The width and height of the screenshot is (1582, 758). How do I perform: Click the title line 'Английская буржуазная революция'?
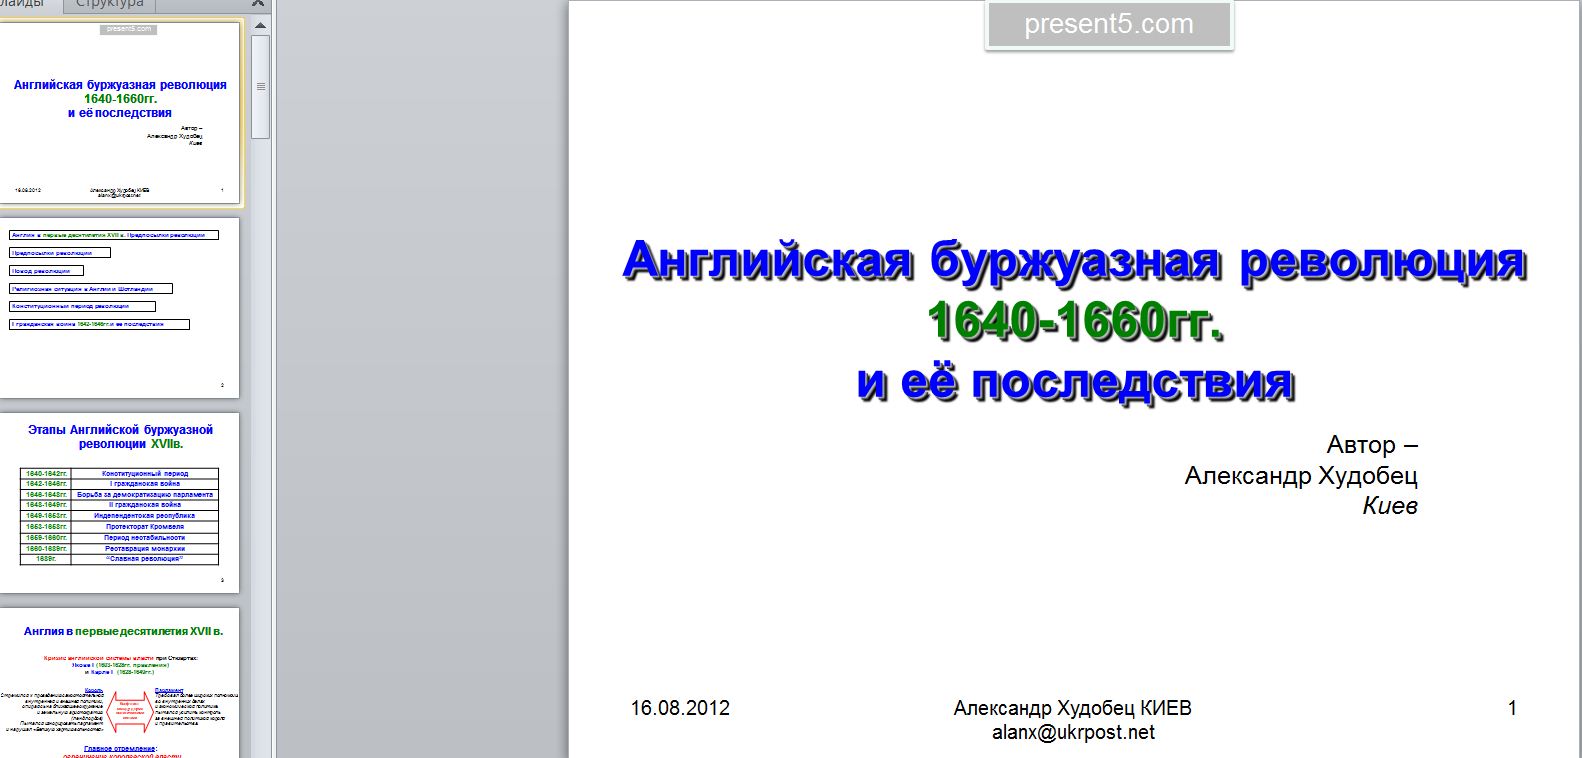(1075, 261)
